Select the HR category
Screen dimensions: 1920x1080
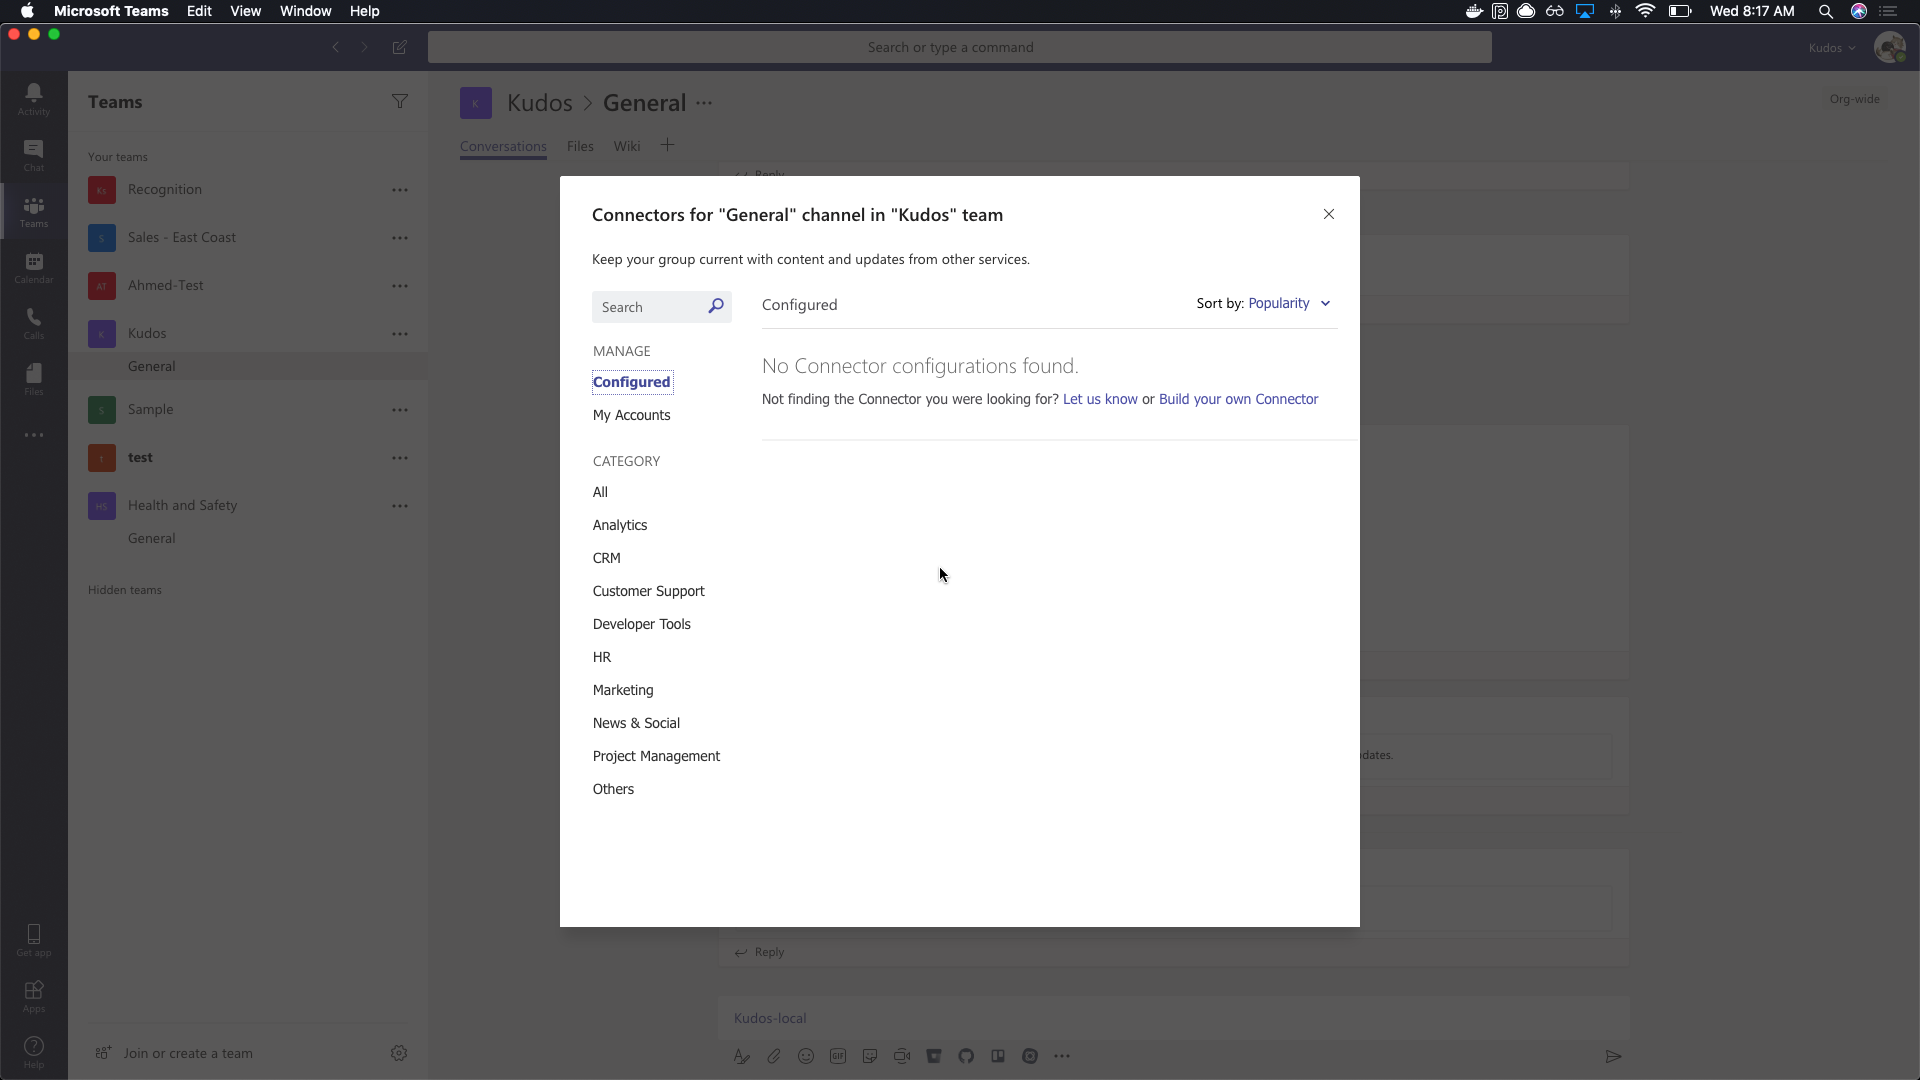pos(602,657)
